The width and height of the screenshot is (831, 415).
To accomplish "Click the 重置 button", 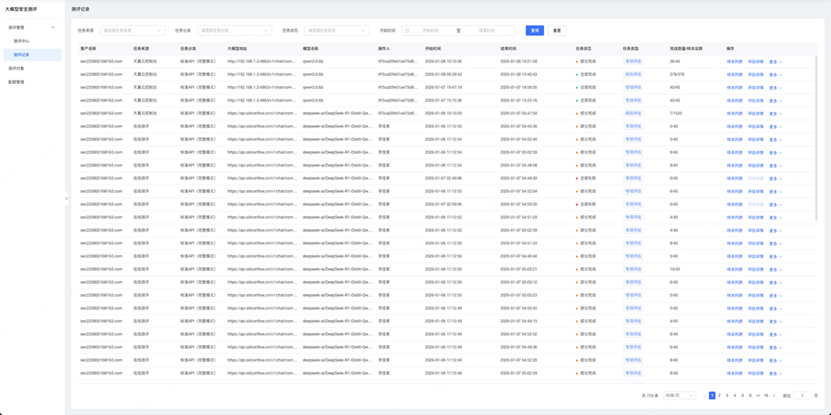I will point(557,31).
